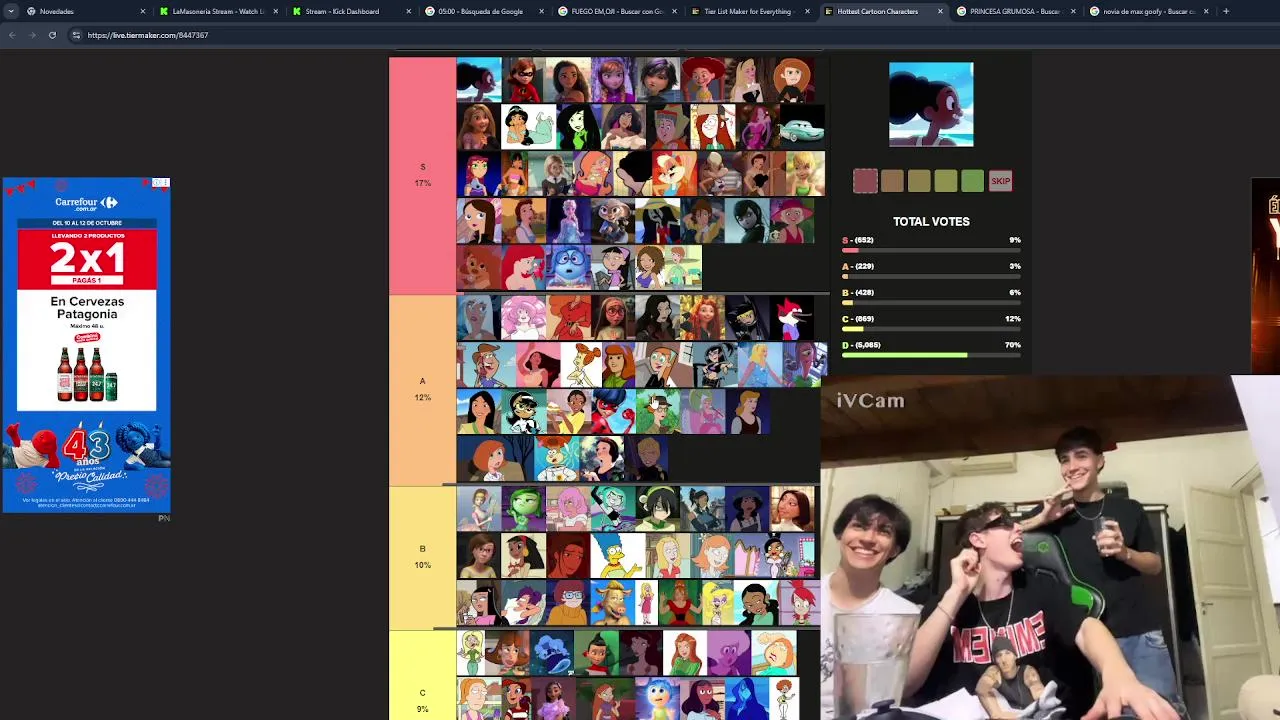The height and width of the screenshot is (720, 1280).
Task: Click the D votes green progress bar
Action: [x=931, y=355]
